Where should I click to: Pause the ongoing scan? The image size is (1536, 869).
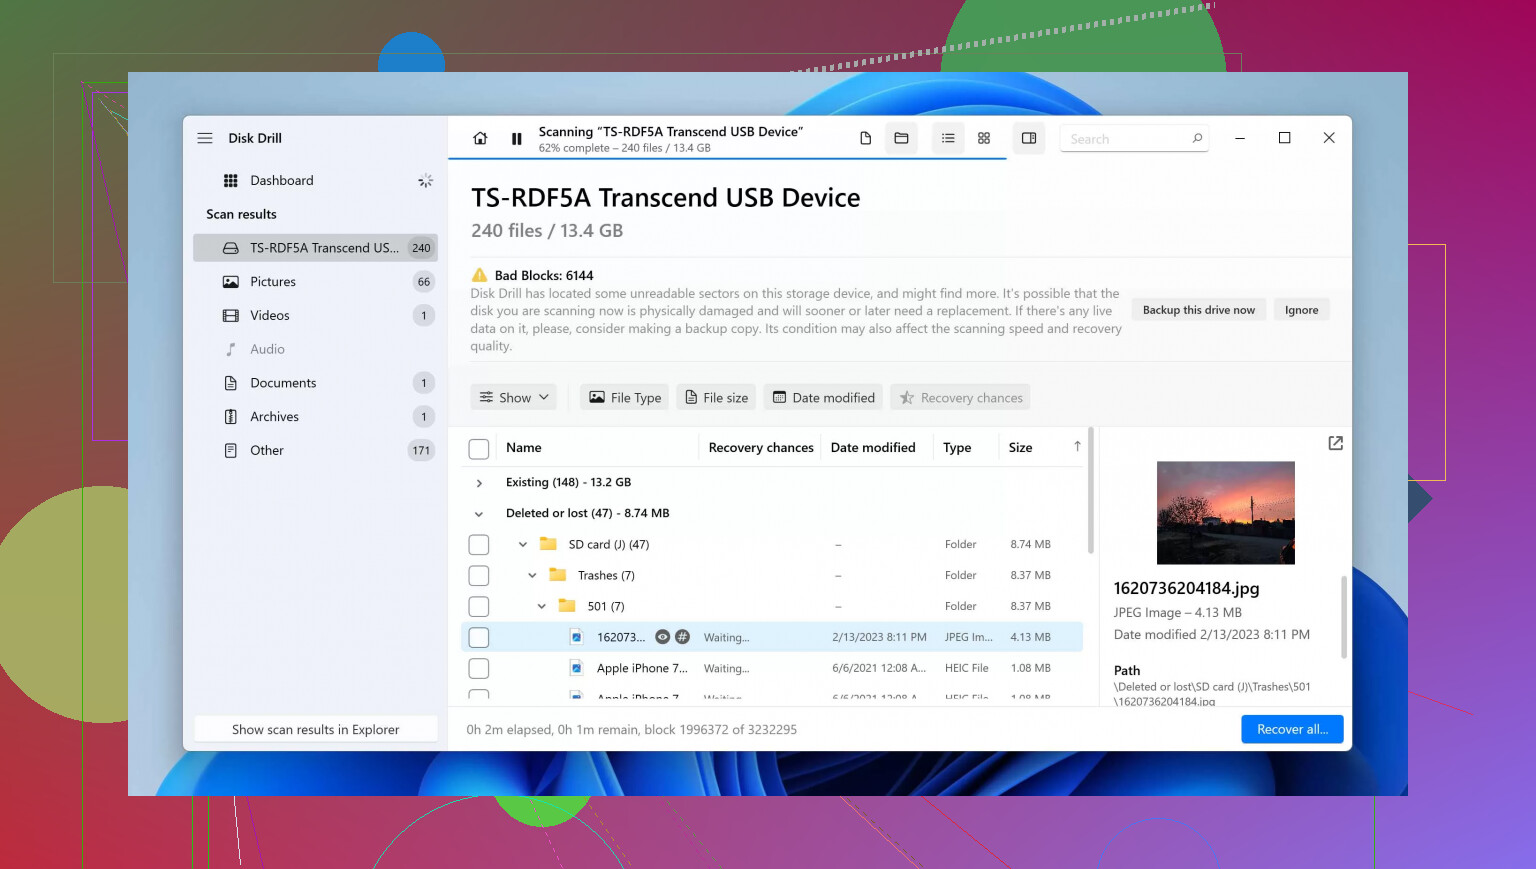coord(516,139)
